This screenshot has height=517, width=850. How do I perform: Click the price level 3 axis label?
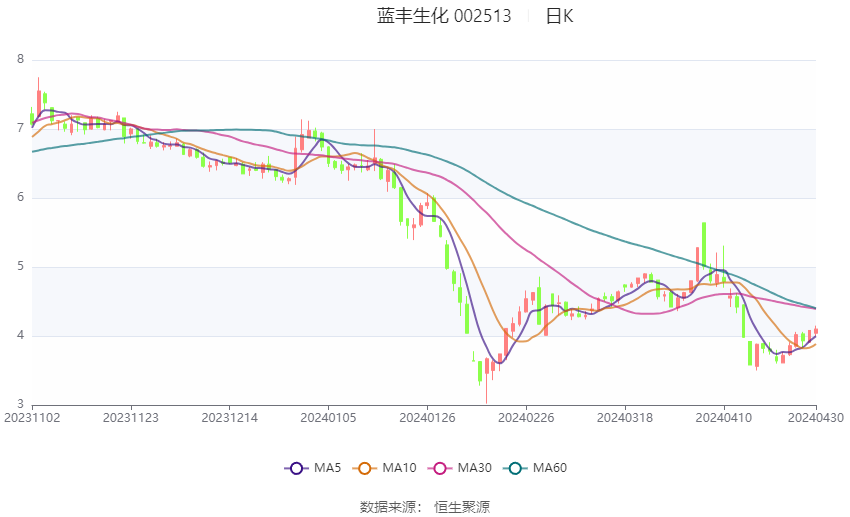click(x=20, y=405)
